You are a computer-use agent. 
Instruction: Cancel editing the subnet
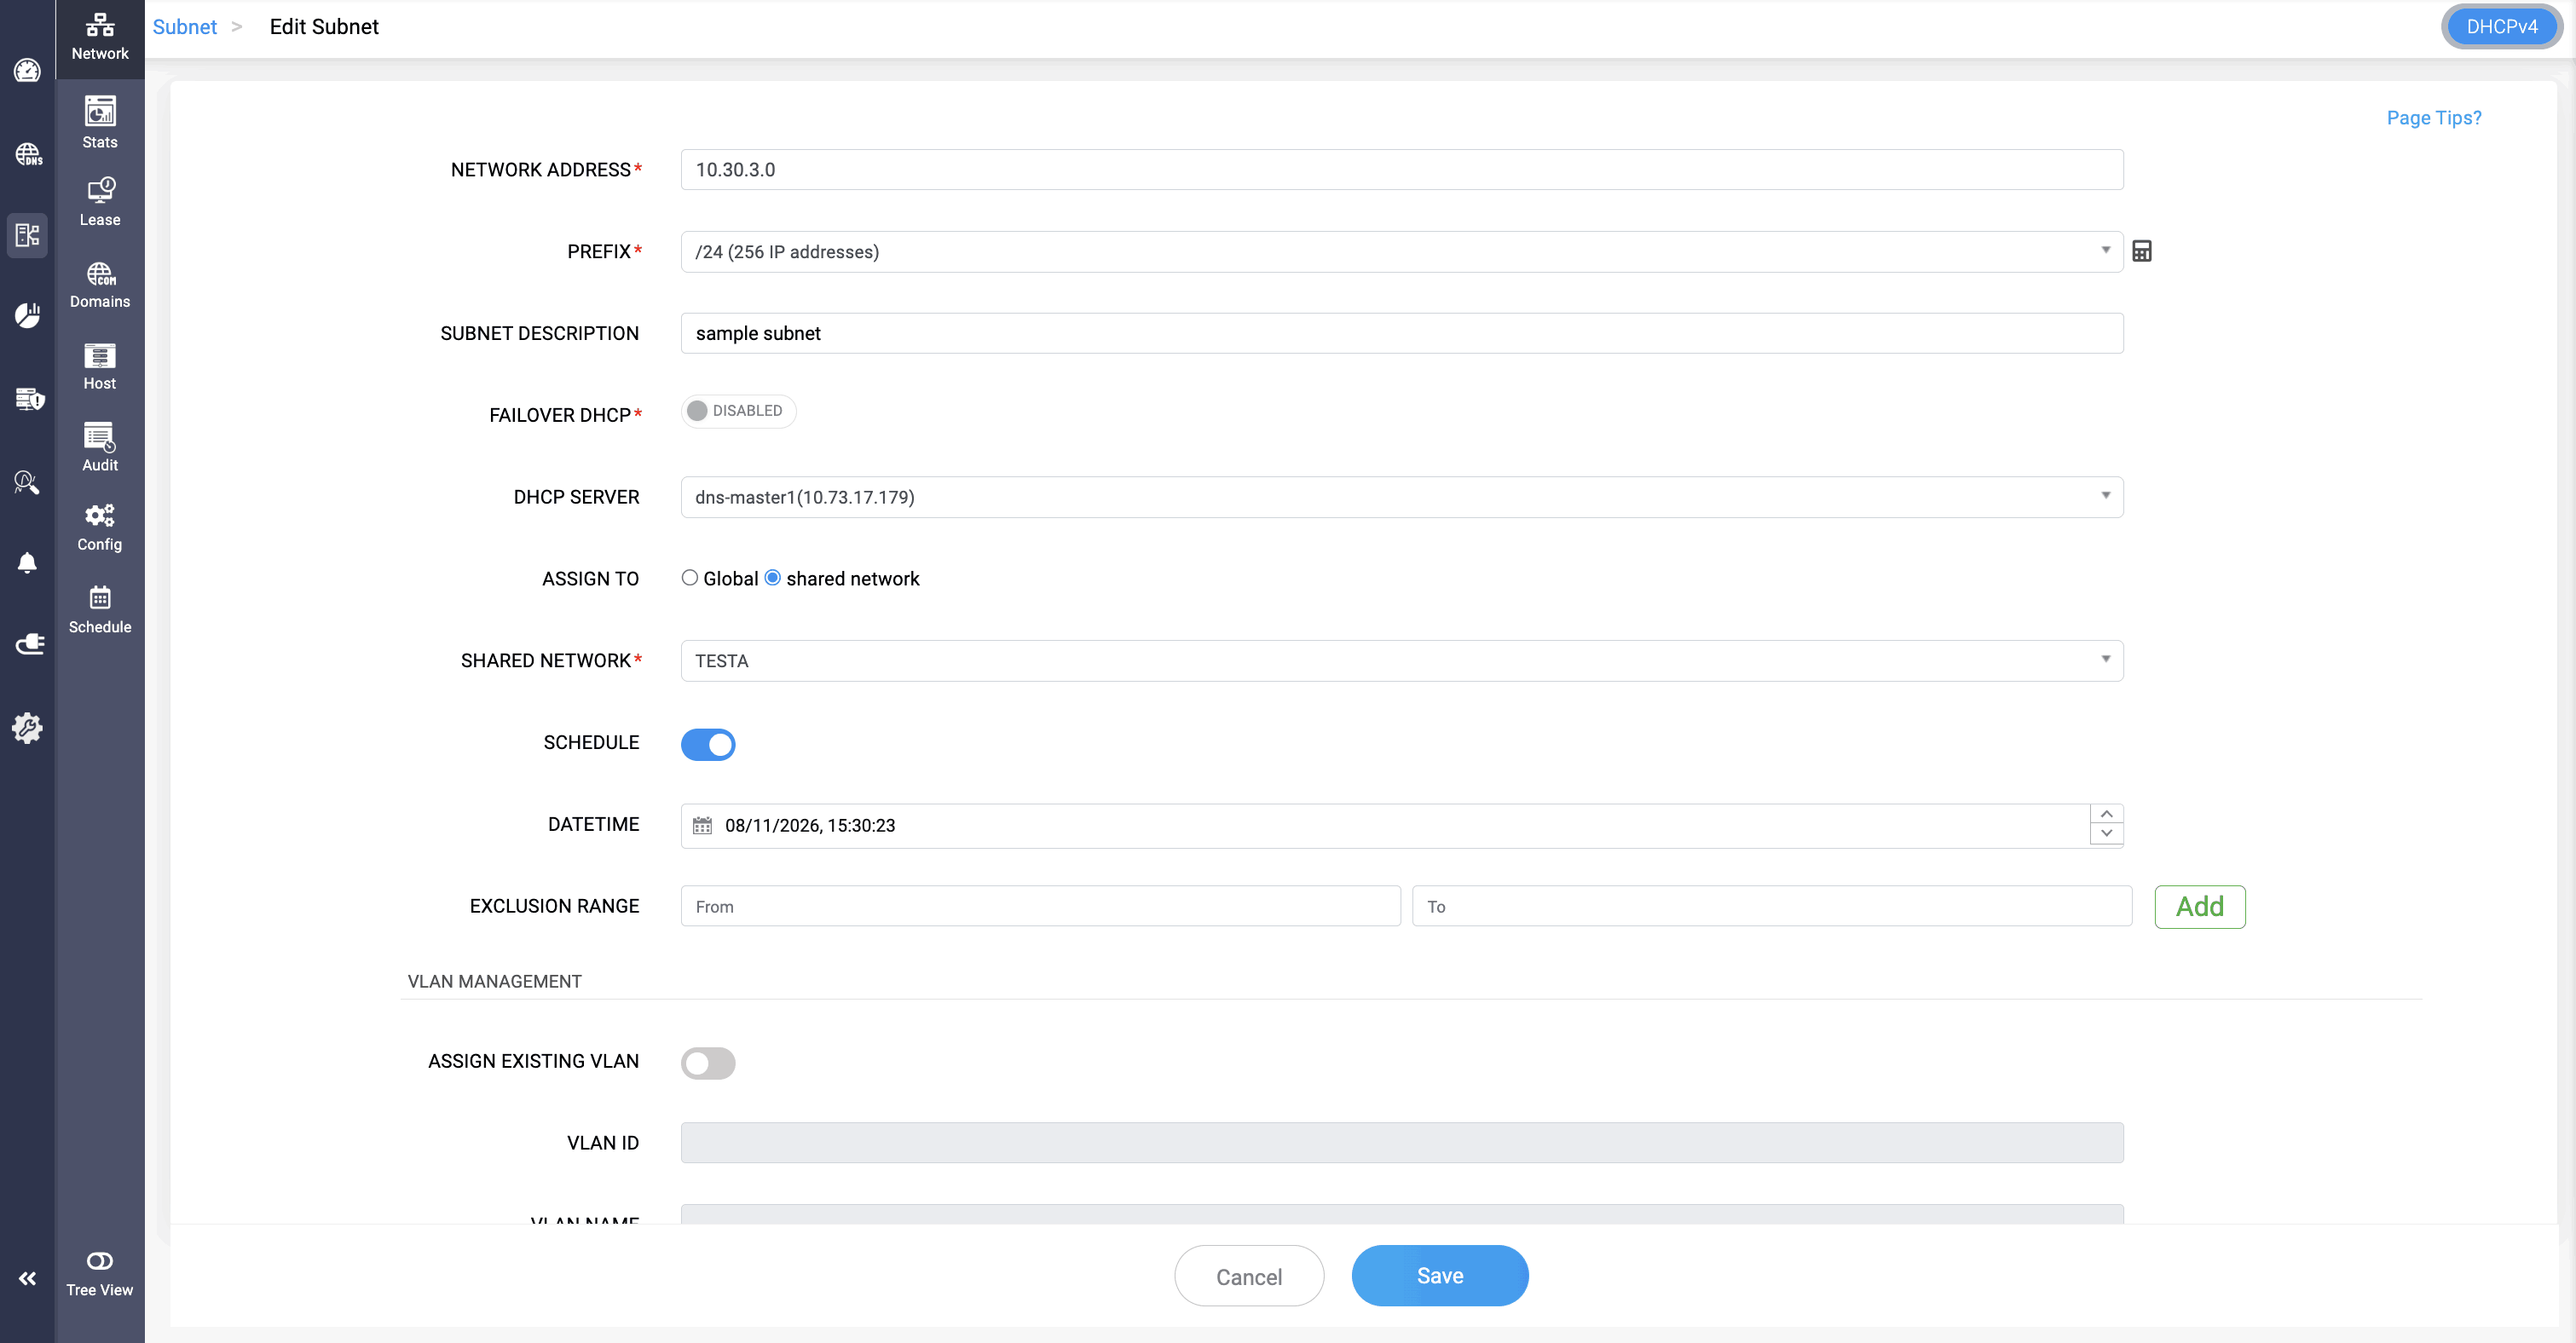[1249, 1276]
